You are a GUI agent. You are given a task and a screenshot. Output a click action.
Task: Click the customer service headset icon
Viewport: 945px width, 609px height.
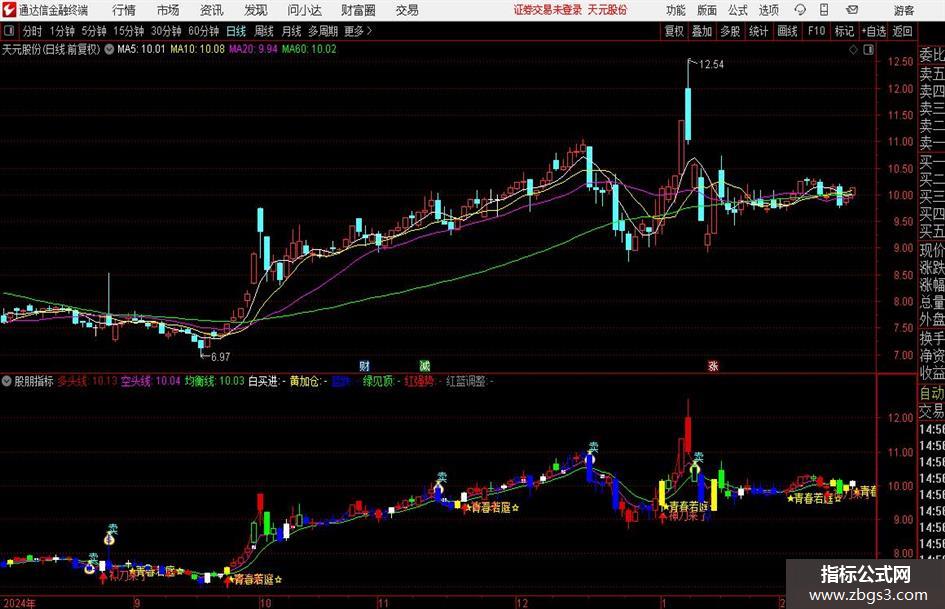(x=800, y=10)
